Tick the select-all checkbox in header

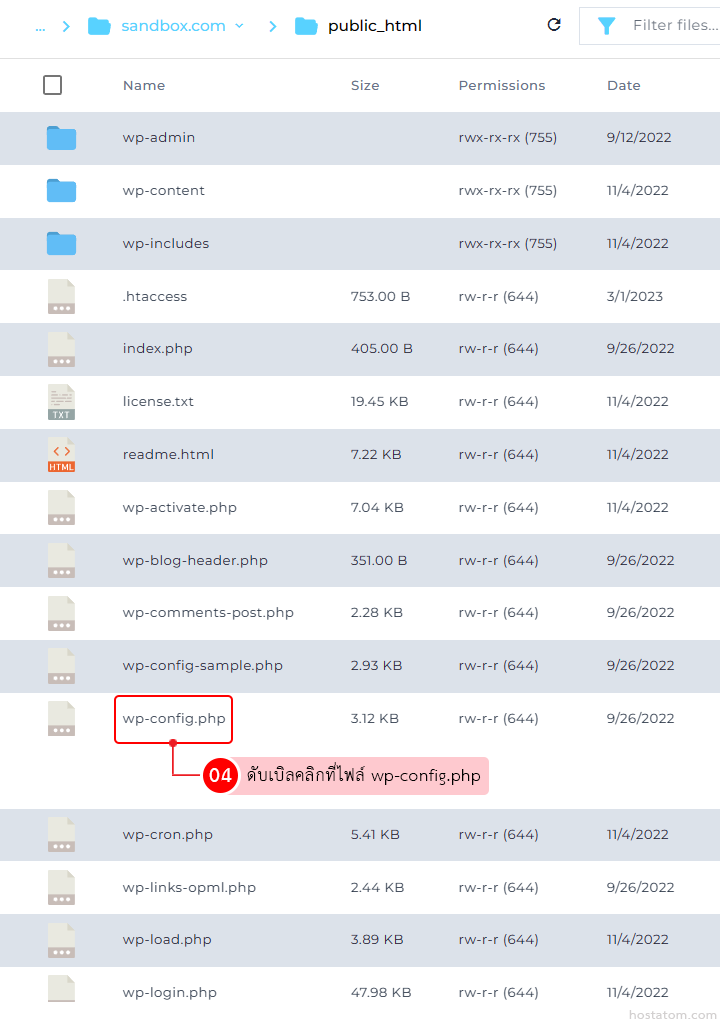(x=53, y=86)
